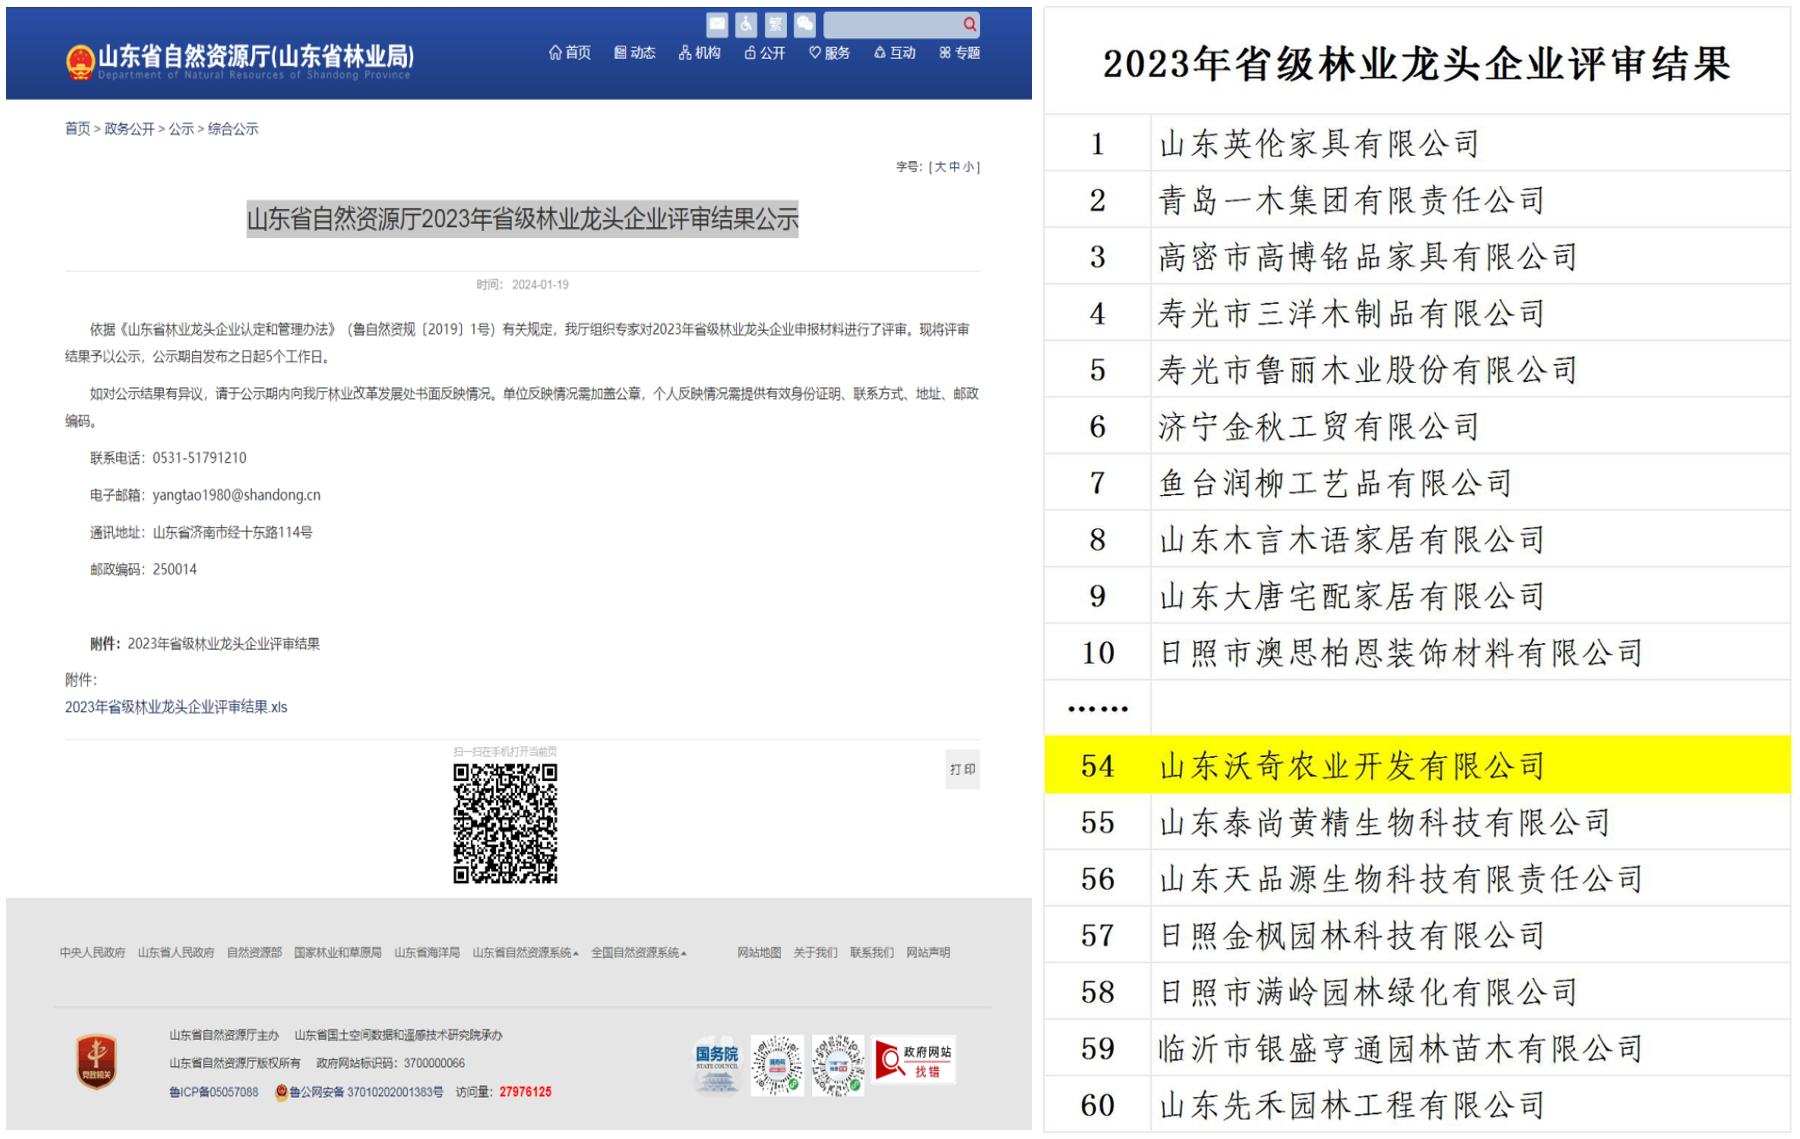Set font size to 大
Screen dimensions: 1800x1139
[x=940, y=167]
